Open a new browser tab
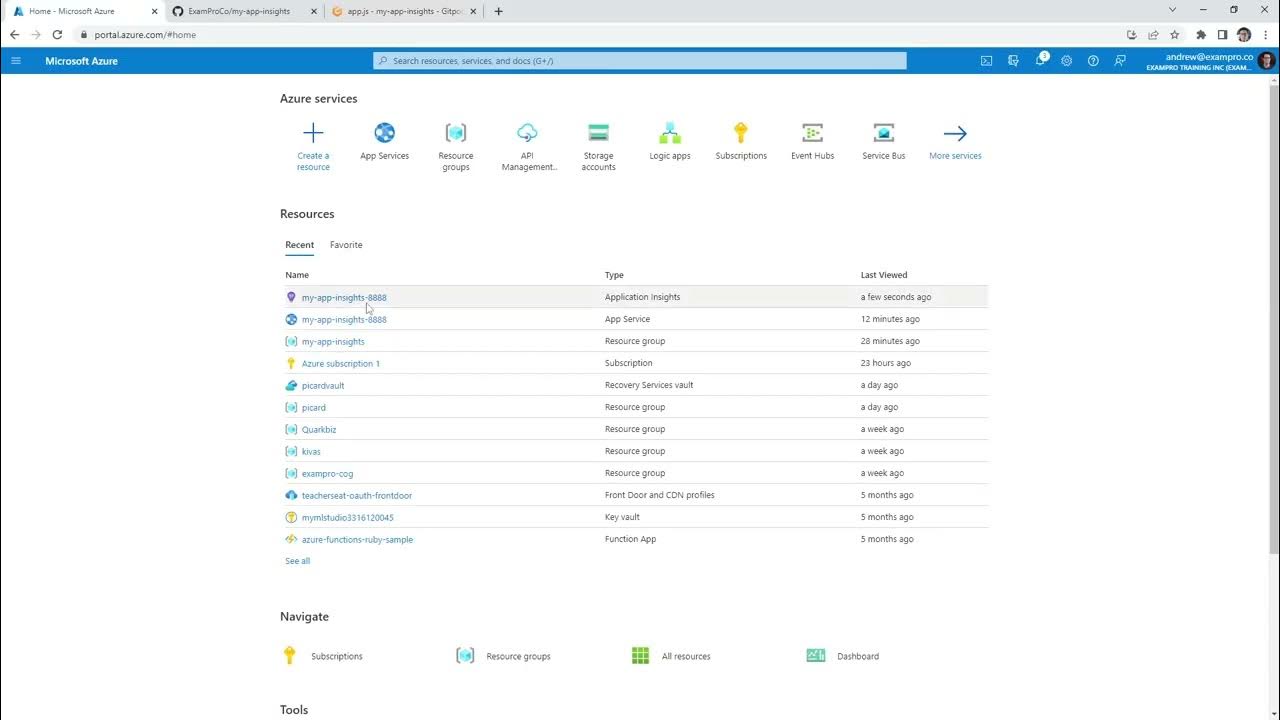The height and width of the screenshot is (720, 1280). (x=498, y=11)
